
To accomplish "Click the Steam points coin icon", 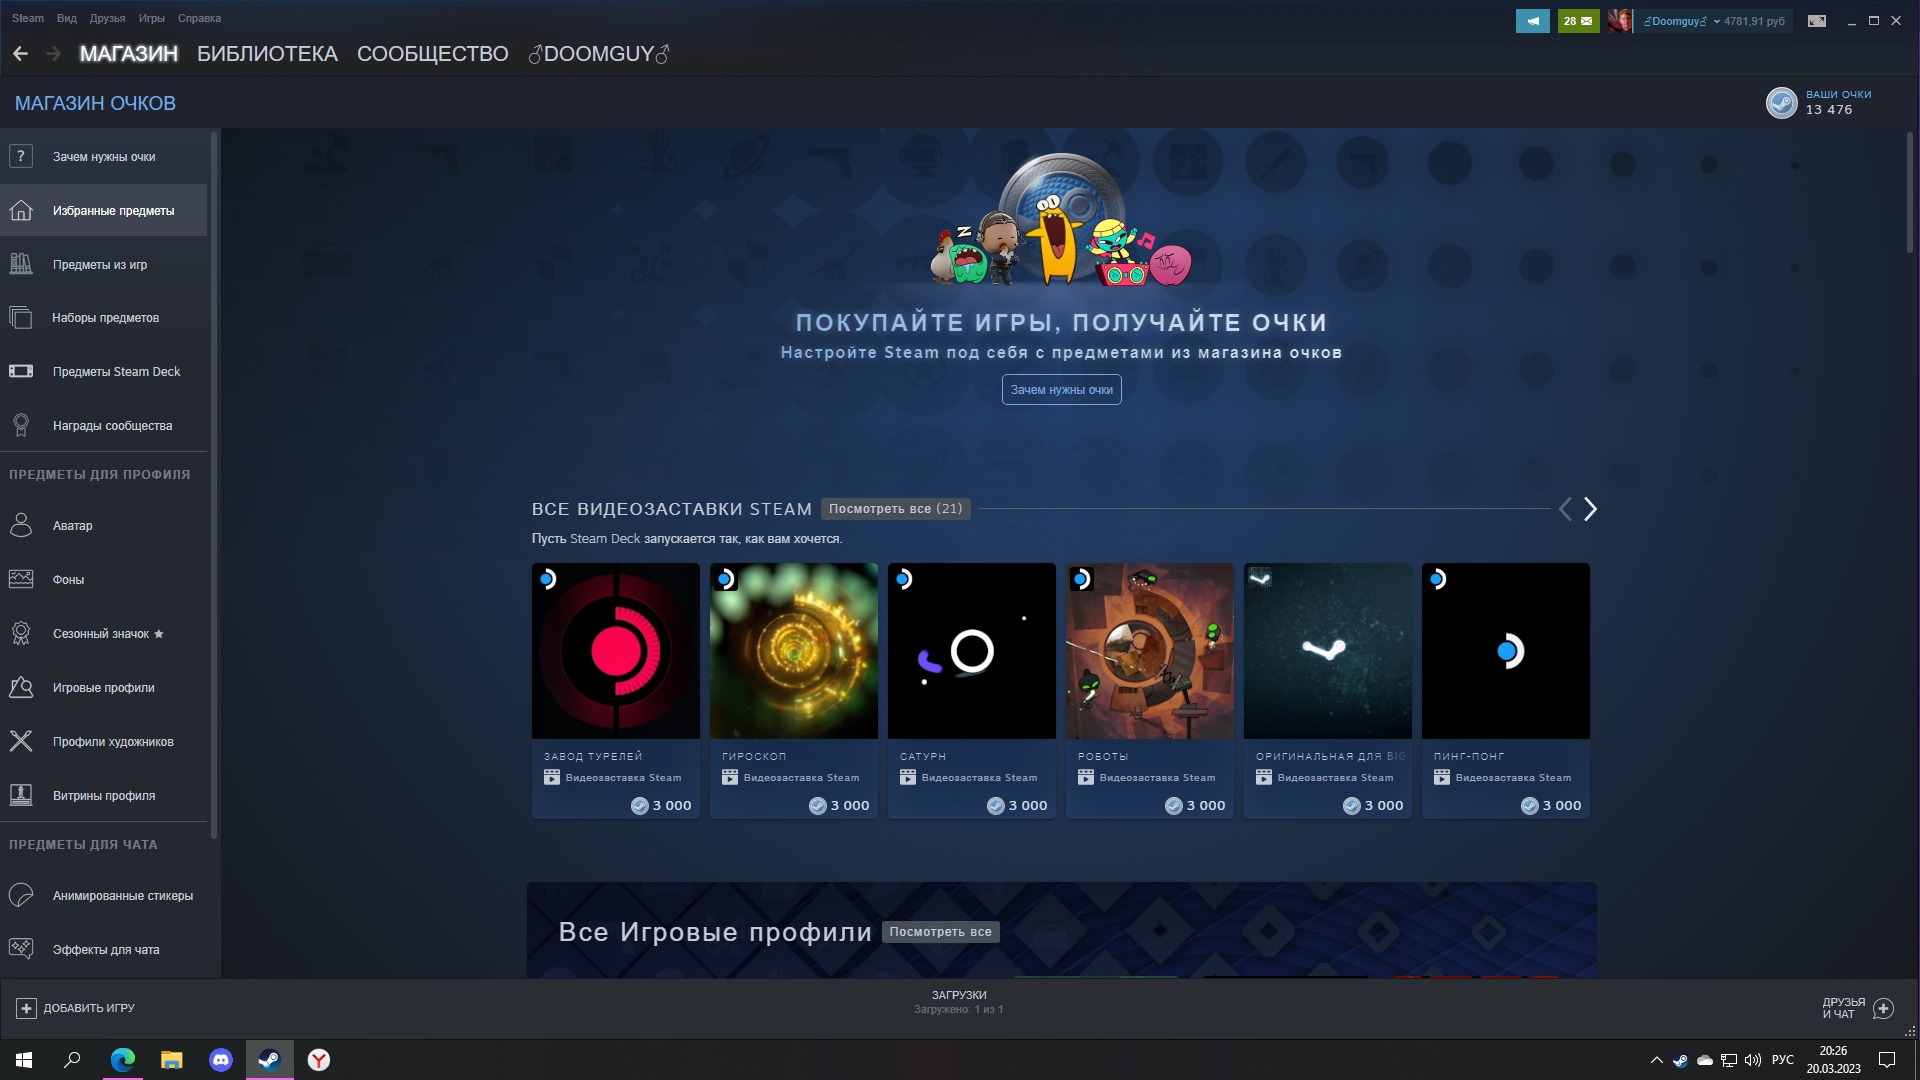I will click(1782, 102).
